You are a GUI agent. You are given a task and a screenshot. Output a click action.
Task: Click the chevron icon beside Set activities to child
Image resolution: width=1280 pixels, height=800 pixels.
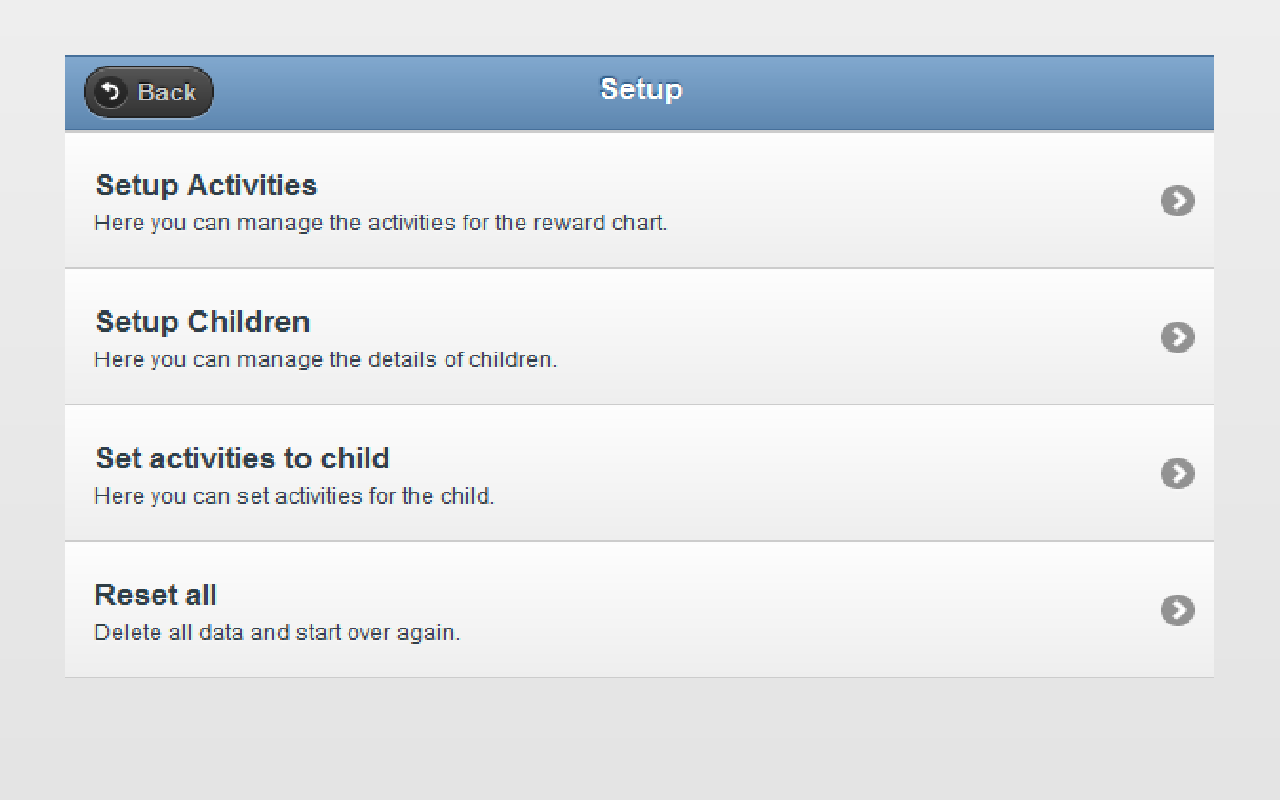(1178, 474)
